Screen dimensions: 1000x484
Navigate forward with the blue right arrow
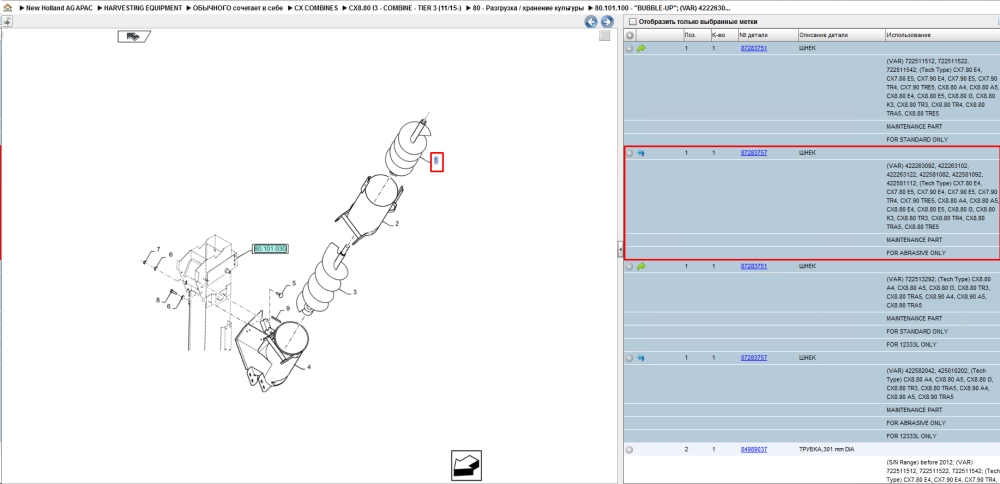[x=607, y=22]
